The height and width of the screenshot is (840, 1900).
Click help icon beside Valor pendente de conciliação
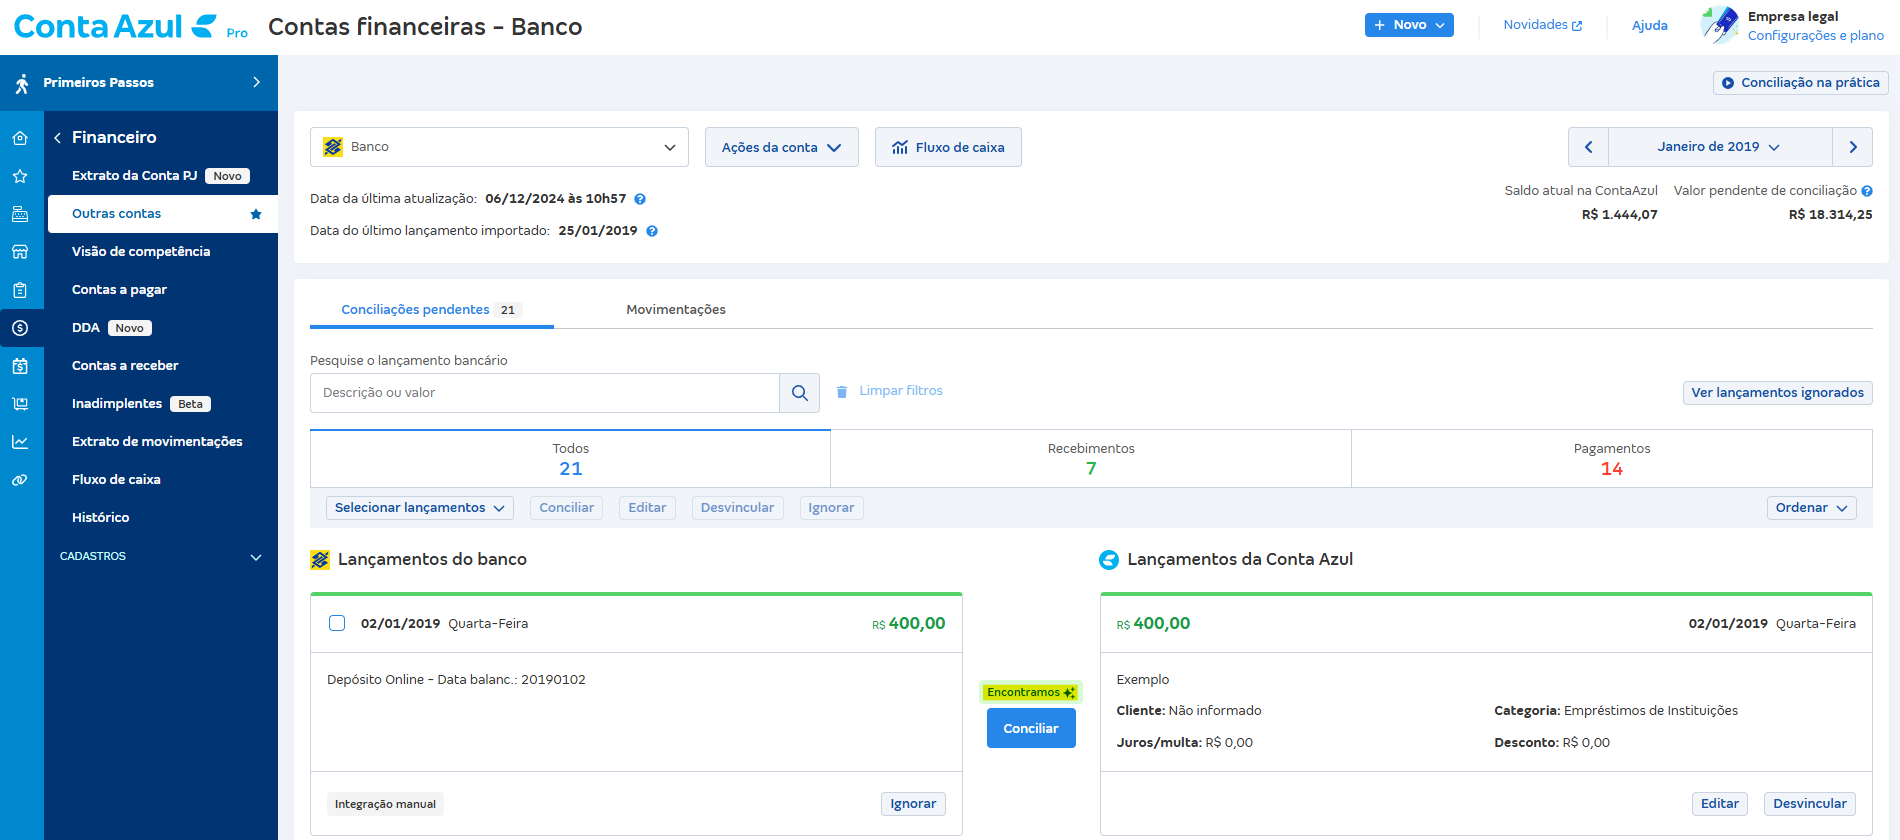[1866, 191]
